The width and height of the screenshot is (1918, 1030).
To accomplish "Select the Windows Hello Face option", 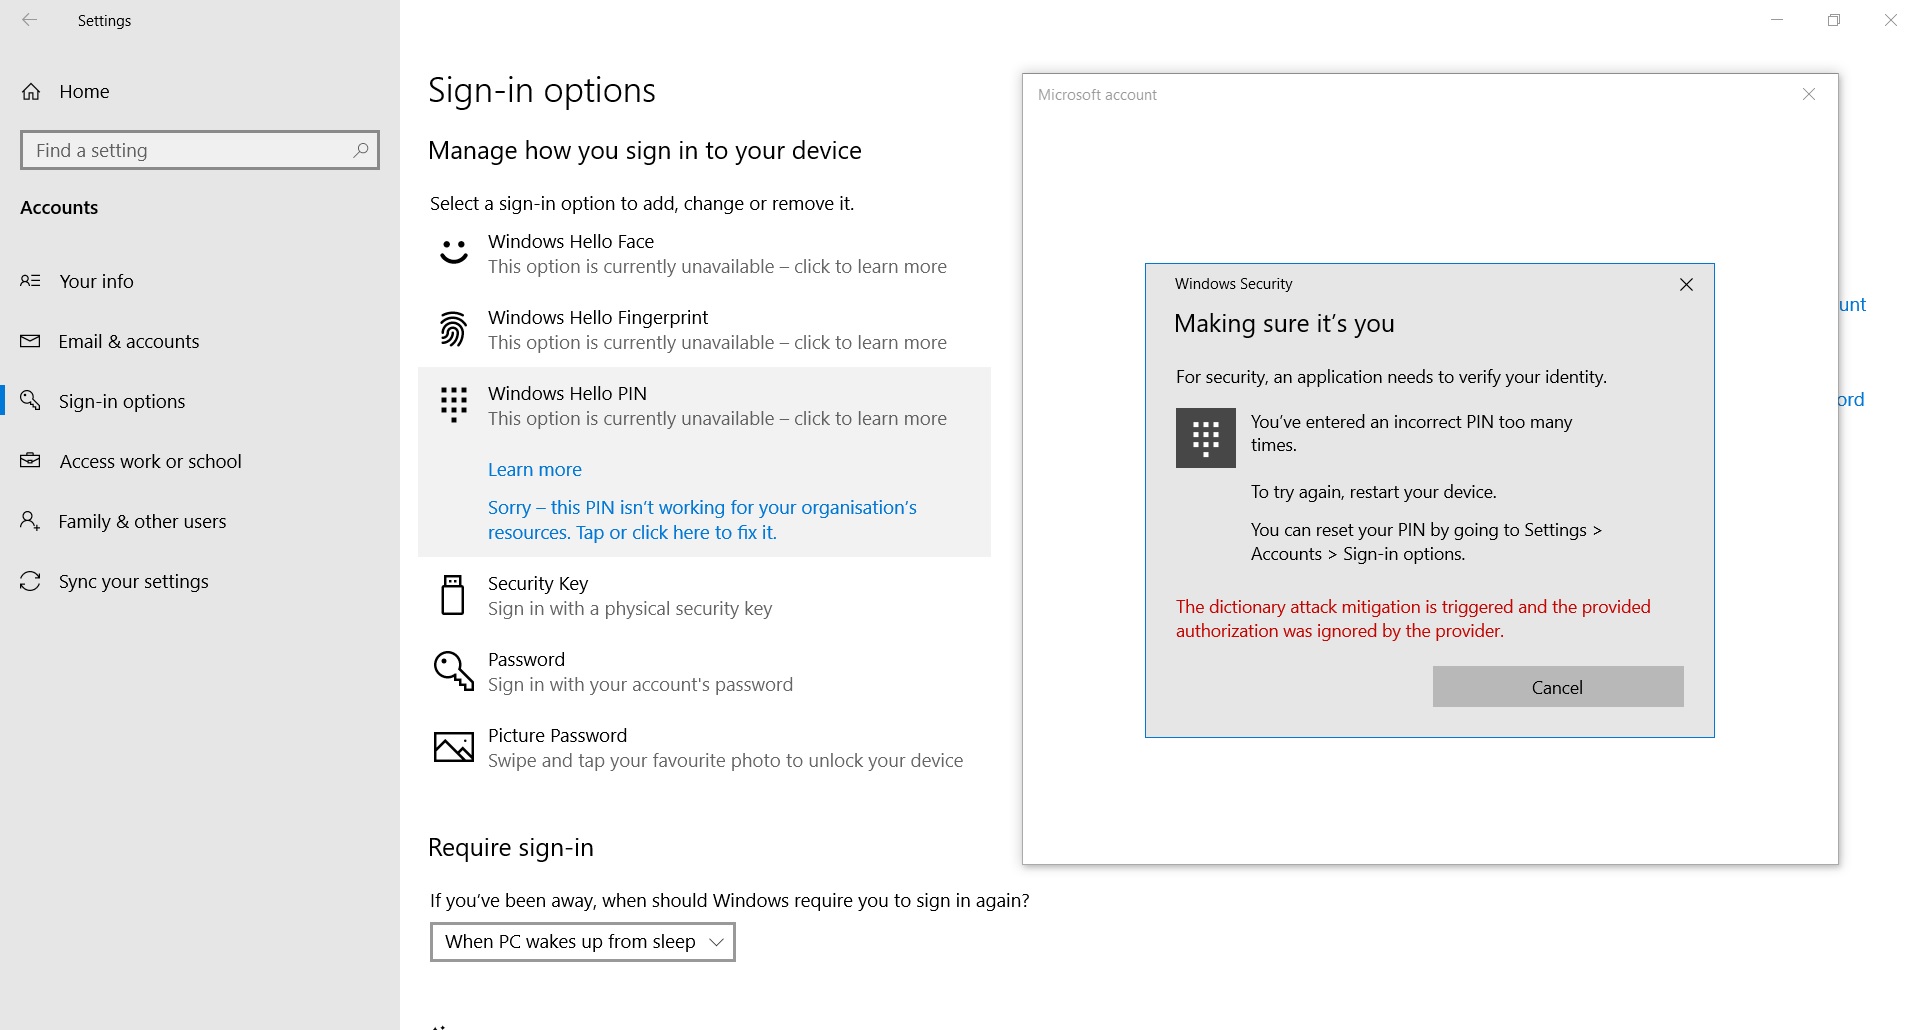I will (x=704, y=254).
